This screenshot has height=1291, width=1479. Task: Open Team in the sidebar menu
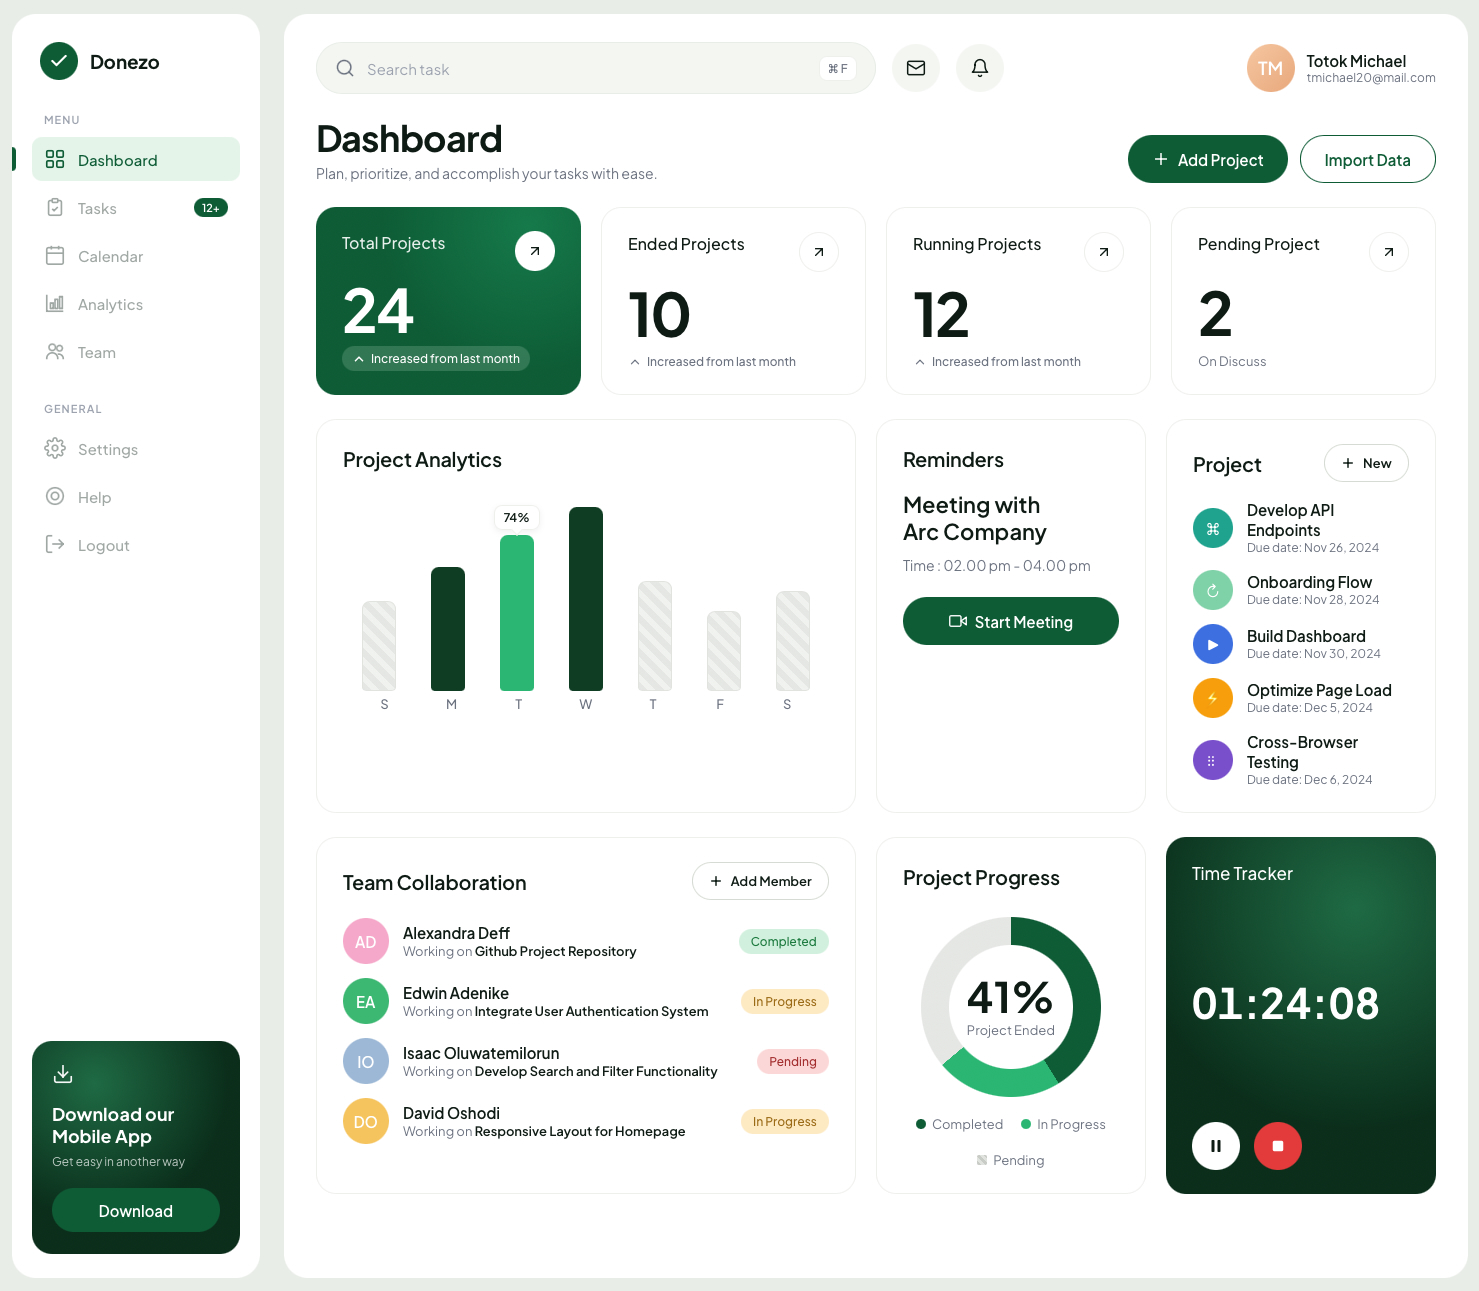(x=136, y=352)
